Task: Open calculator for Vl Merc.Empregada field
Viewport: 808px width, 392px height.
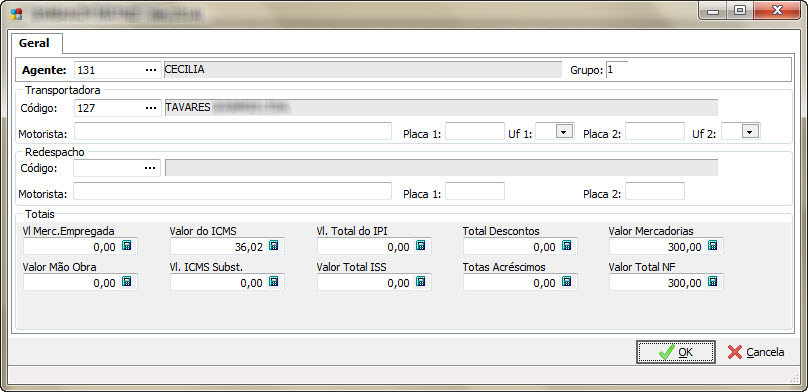Action: coord(127,246)
